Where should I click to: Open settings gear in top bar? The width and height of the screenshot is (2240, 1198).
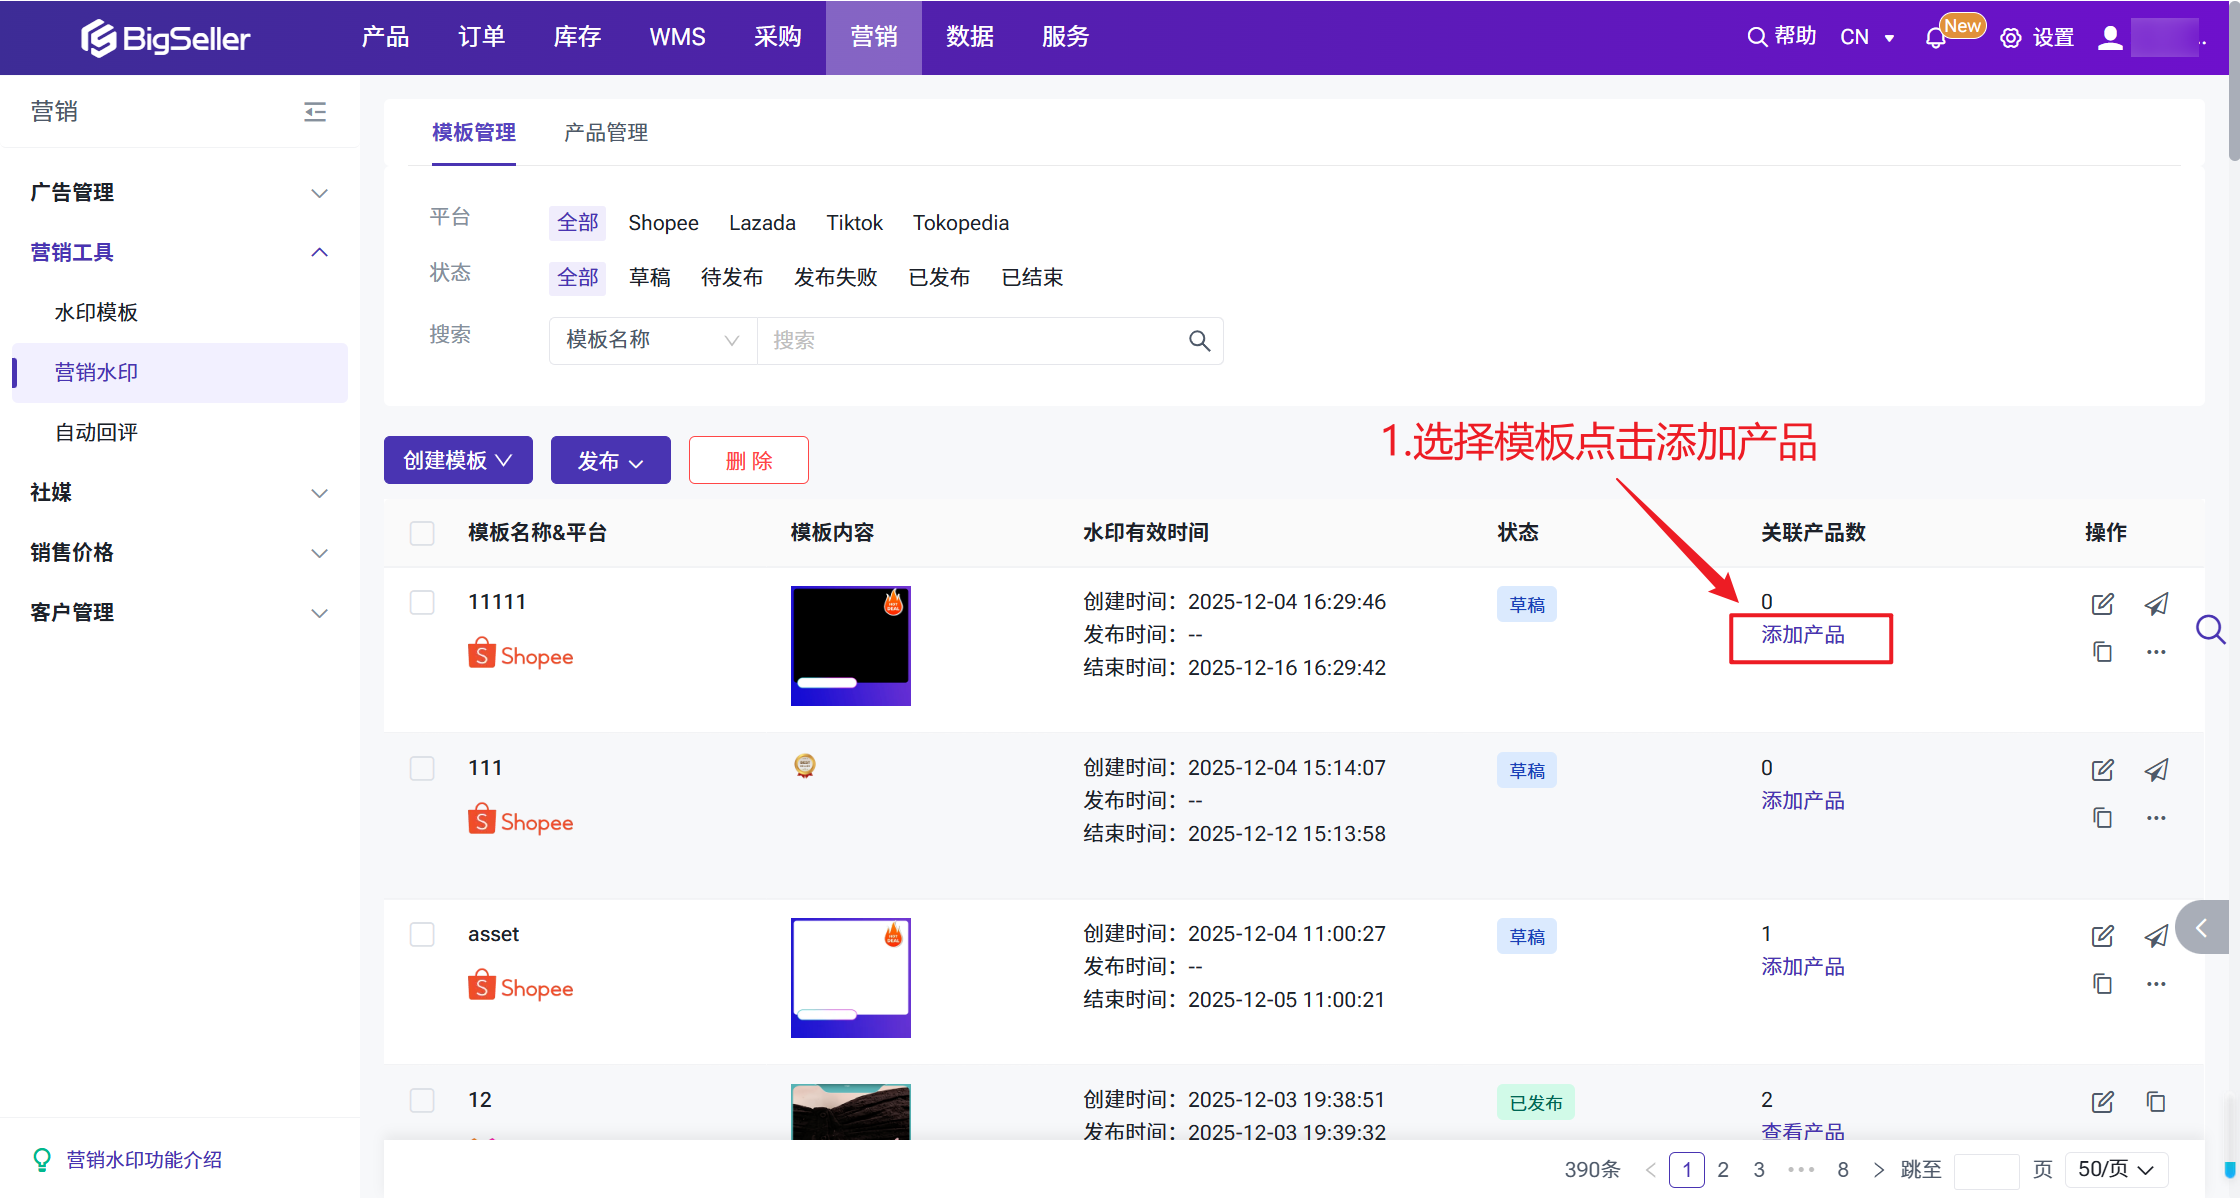(2011, 38)
